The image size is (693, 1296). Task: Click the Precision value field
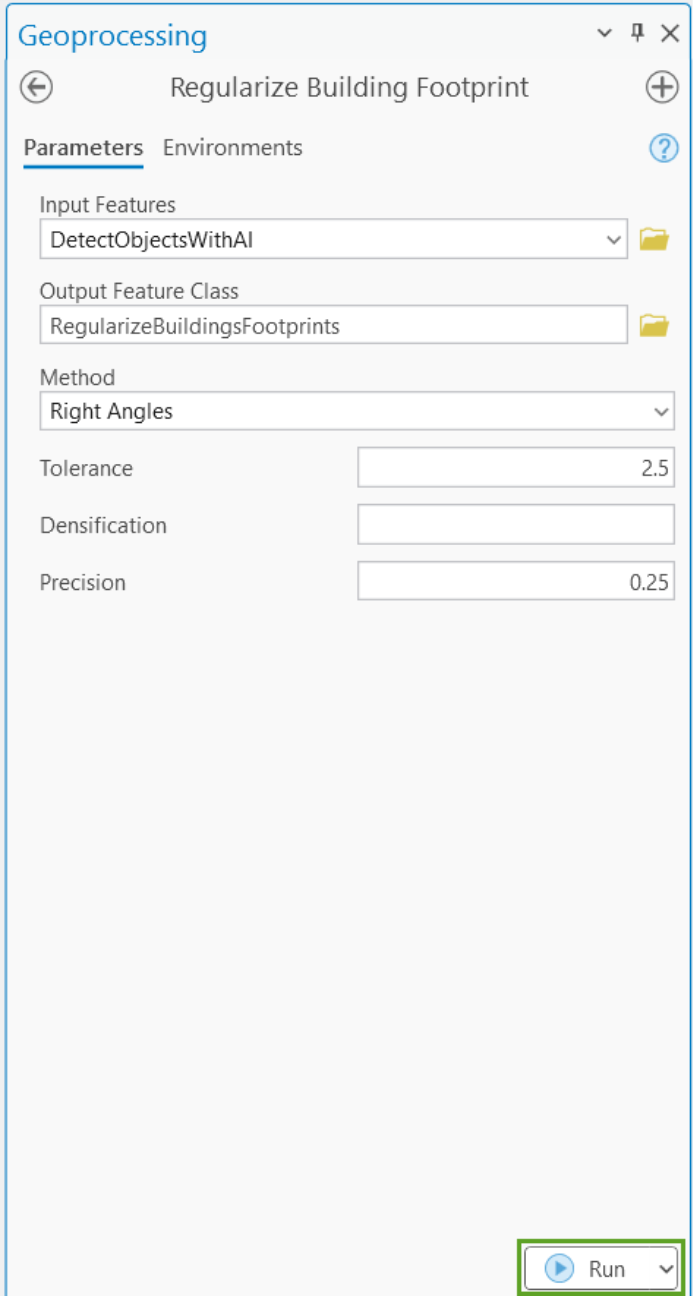point(515,582)
